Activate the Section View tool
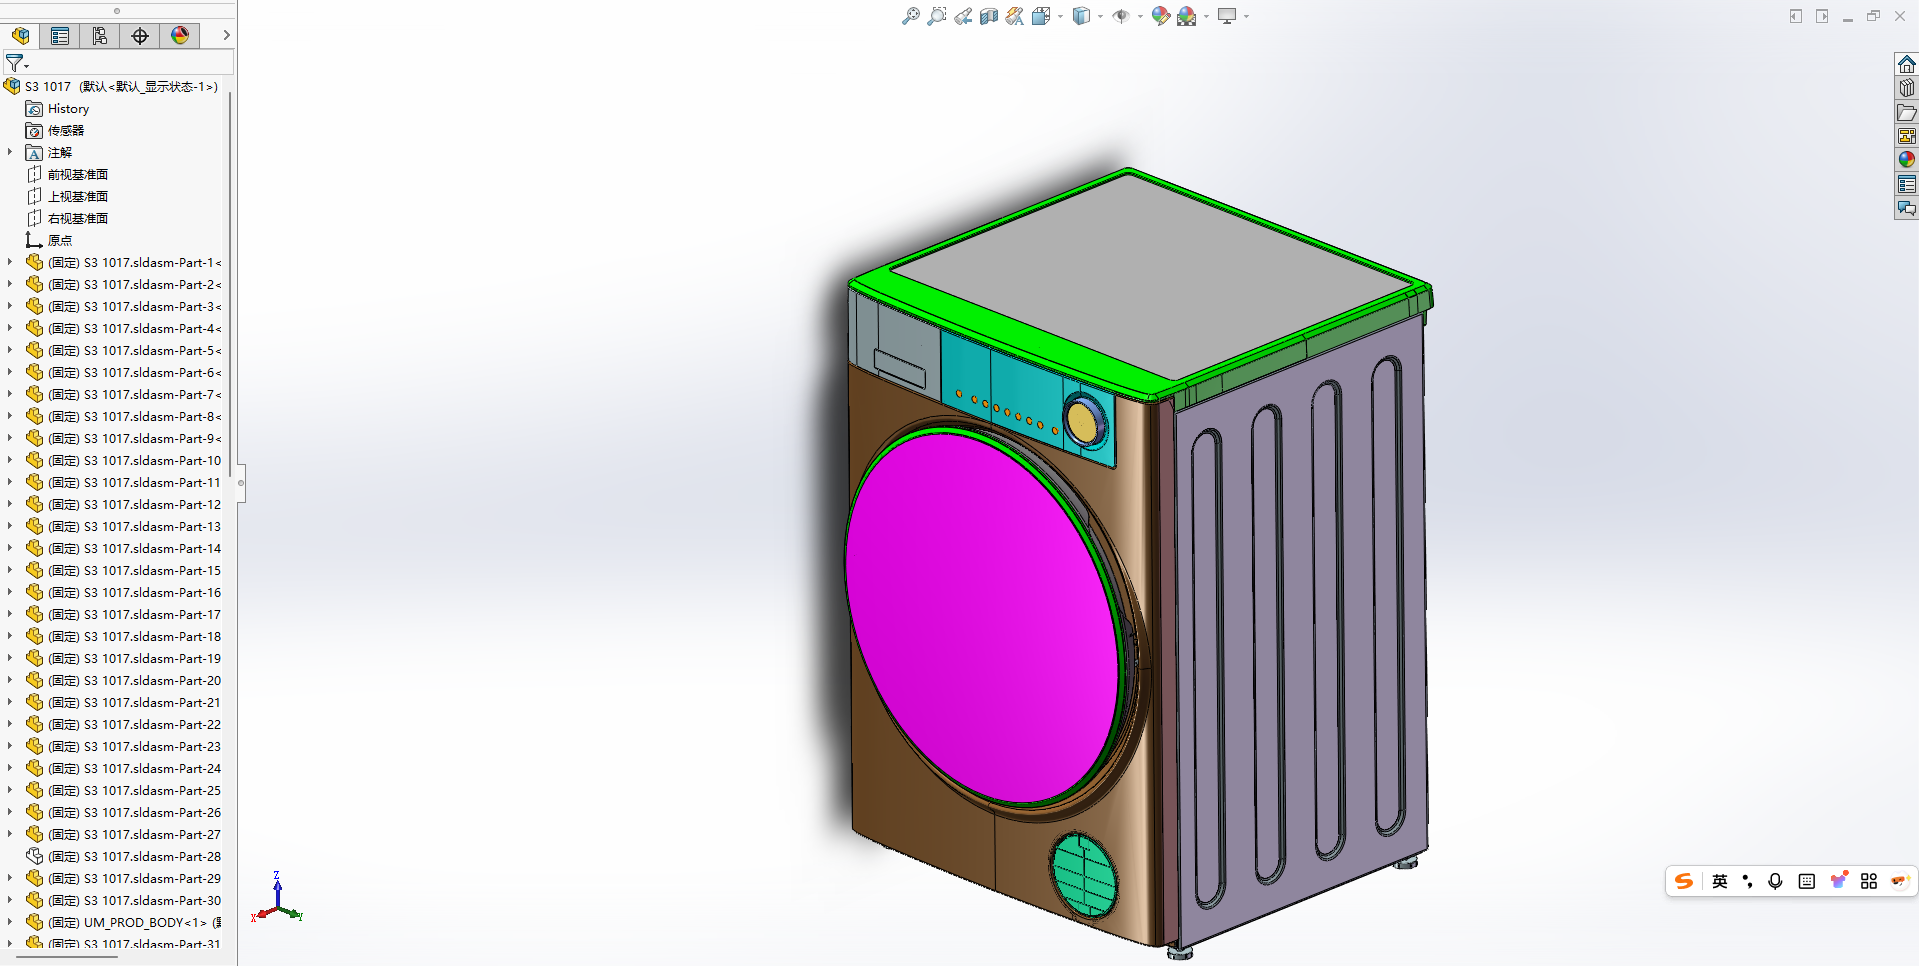The image size is (1919, 966). (988, 16)
